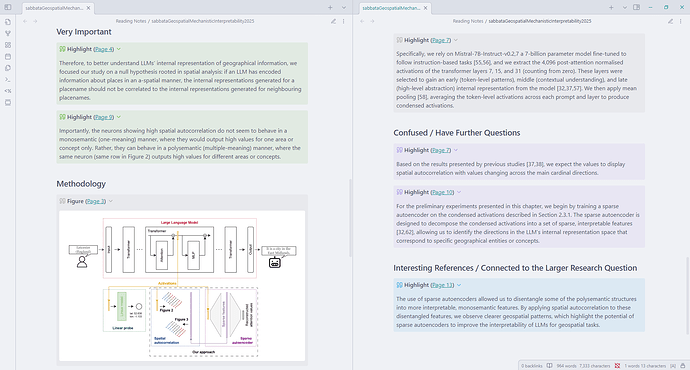The height and width of the screenshot is (370, 690).
Task: Add new tab in left tab group
Action: pyautogui.click(x=330, y=7)
